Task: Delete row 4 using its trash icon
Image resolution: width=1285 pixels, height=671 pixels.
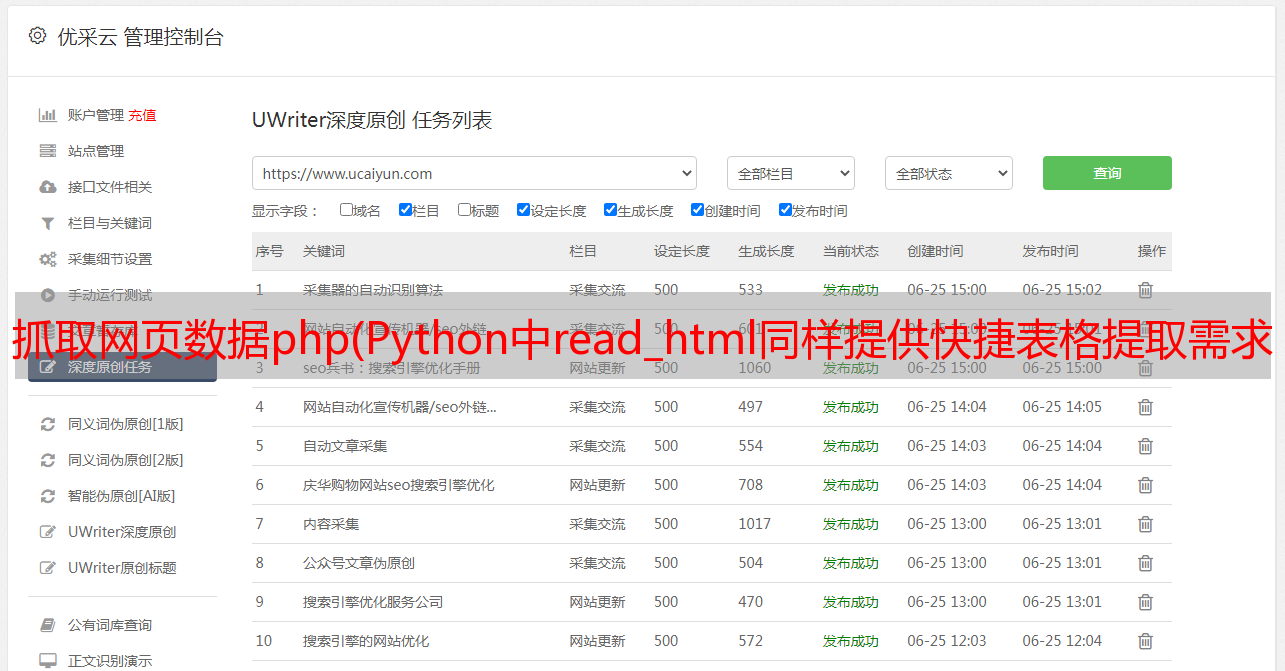Action: click(x=1145, y=407)
